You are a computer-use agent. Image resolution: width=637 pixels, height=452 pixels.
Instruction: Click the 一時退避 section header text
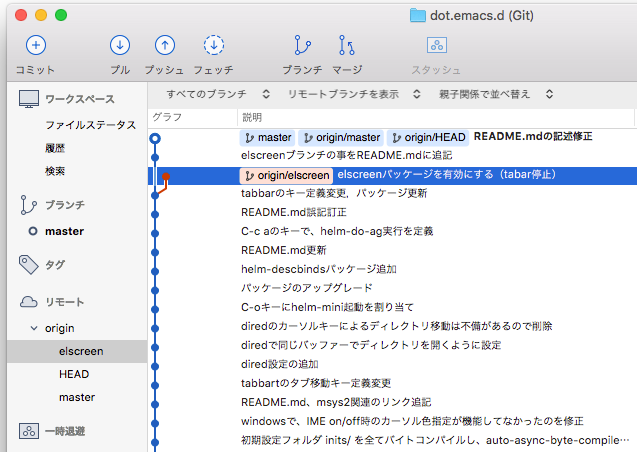tap(65, 431)
